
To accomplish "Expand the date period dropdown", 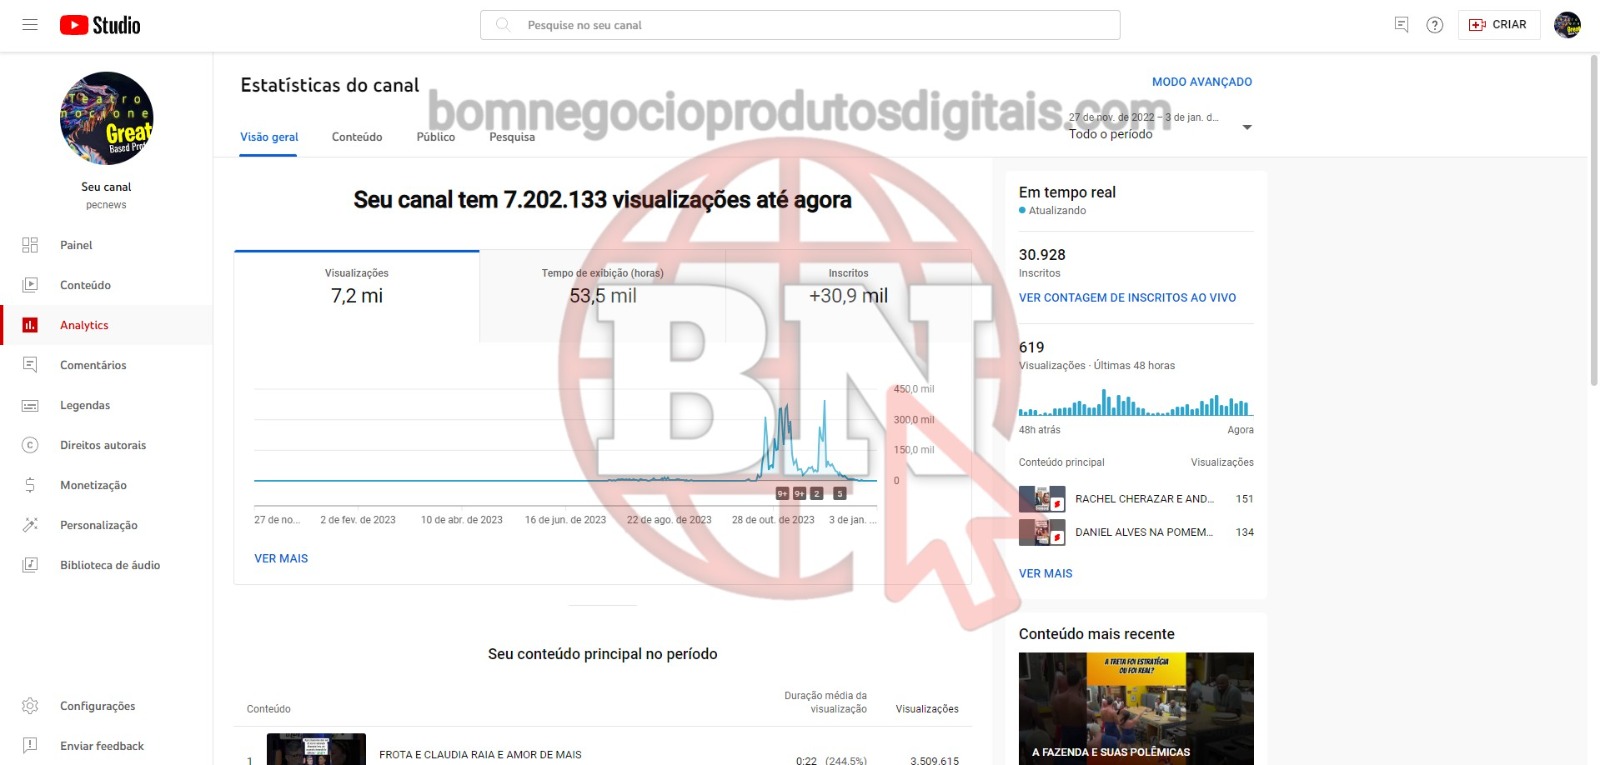I will click(1246, 127).
